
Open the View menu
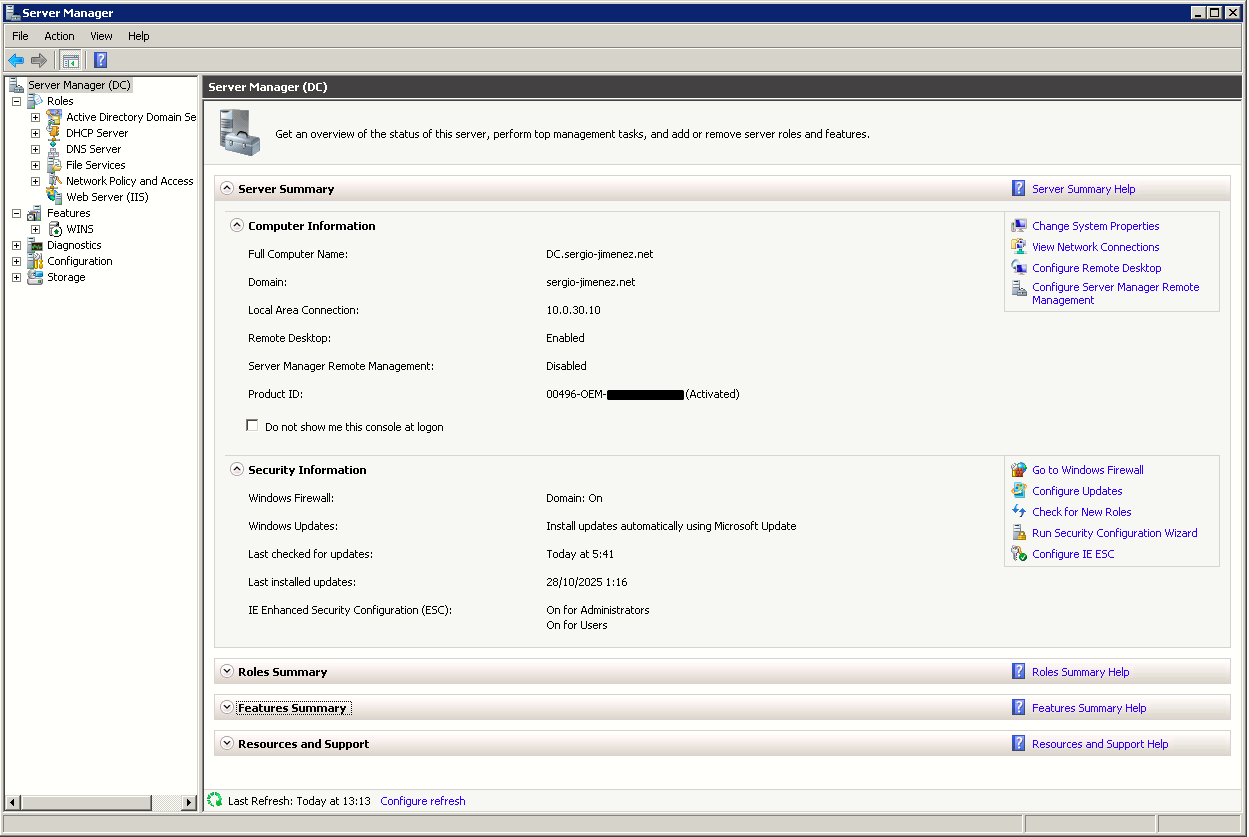tap(101, 36)
